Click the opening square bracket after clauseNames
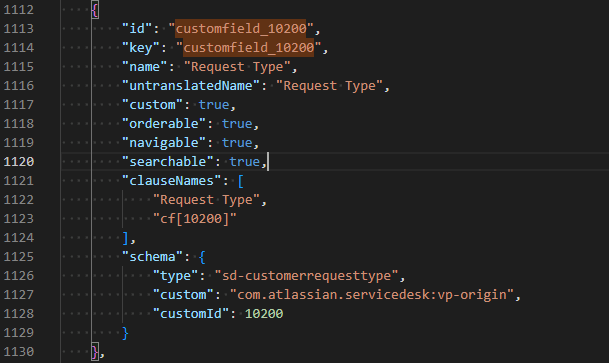 pos(241,181)
